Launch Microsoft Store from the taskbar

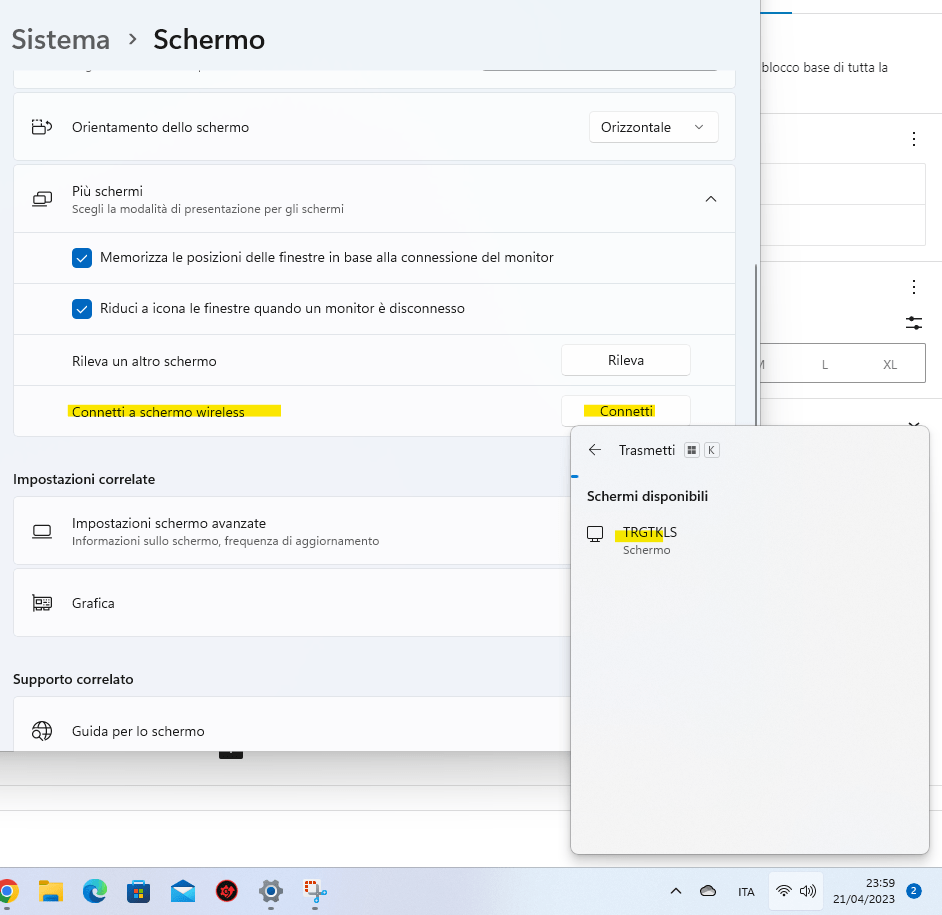(139, 890)
